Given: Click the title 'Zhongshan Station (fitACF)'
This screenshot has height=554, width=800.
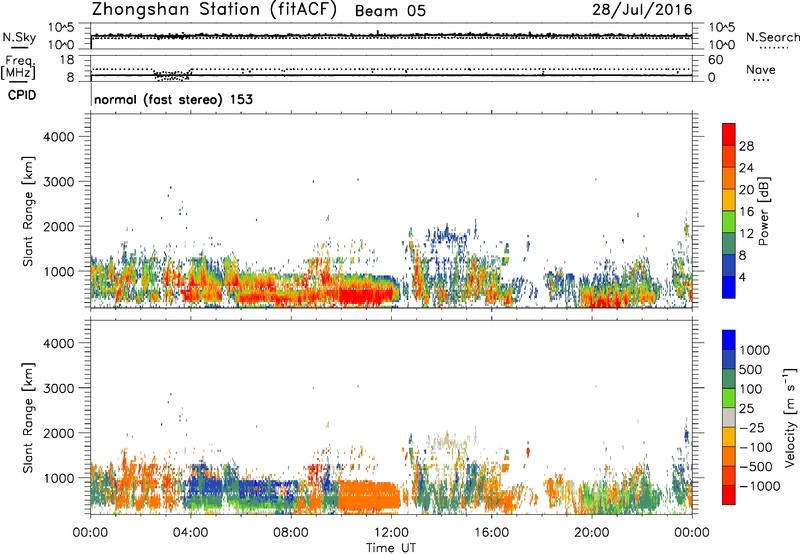Looking at the screenshot, I should pyautogui.click(x=214, y=10).
